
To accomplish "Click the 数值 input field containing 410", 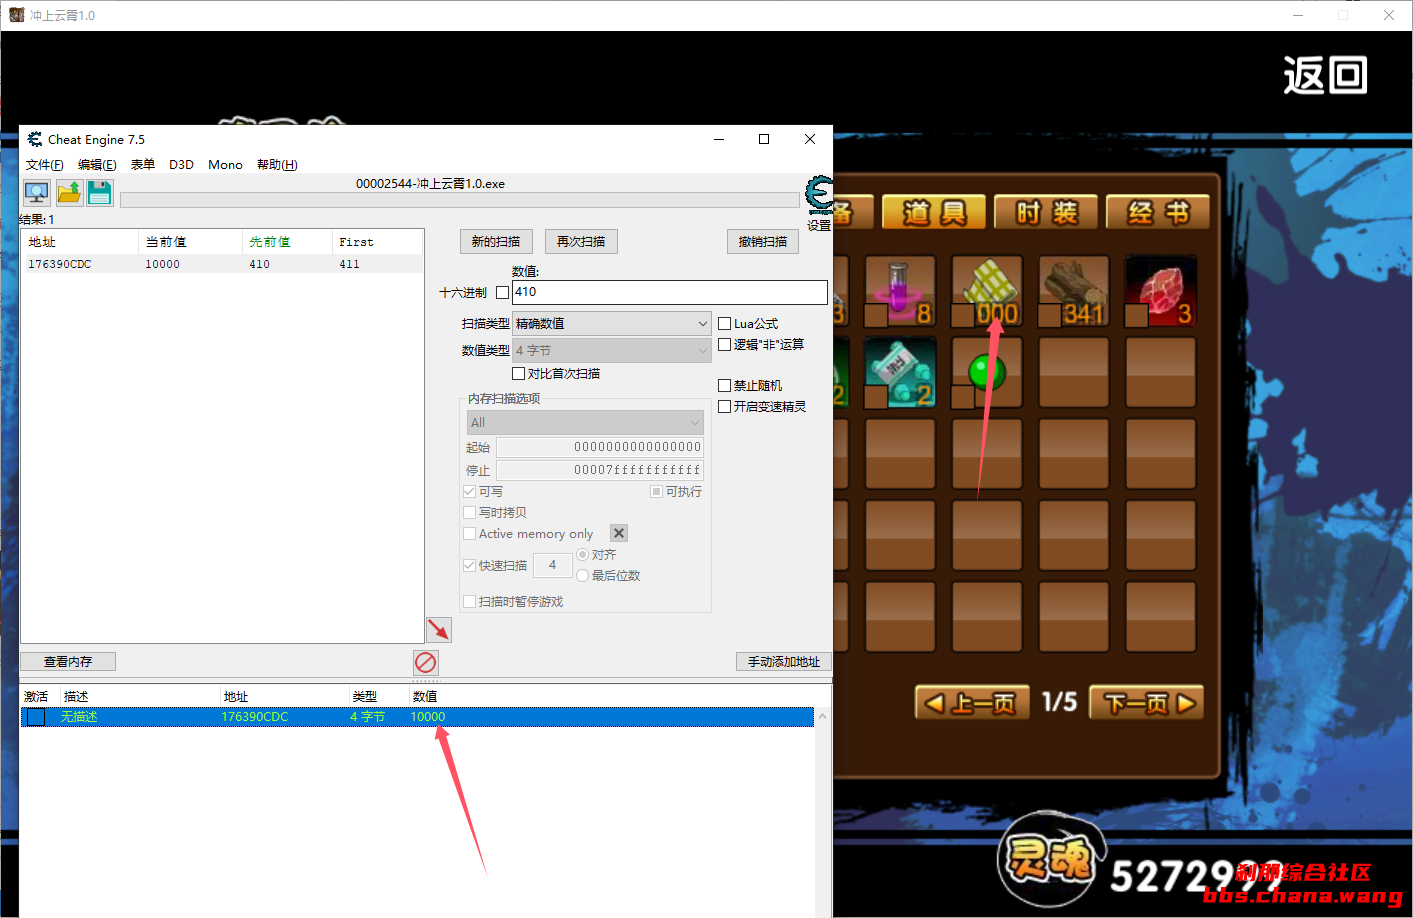I will 669,292.
